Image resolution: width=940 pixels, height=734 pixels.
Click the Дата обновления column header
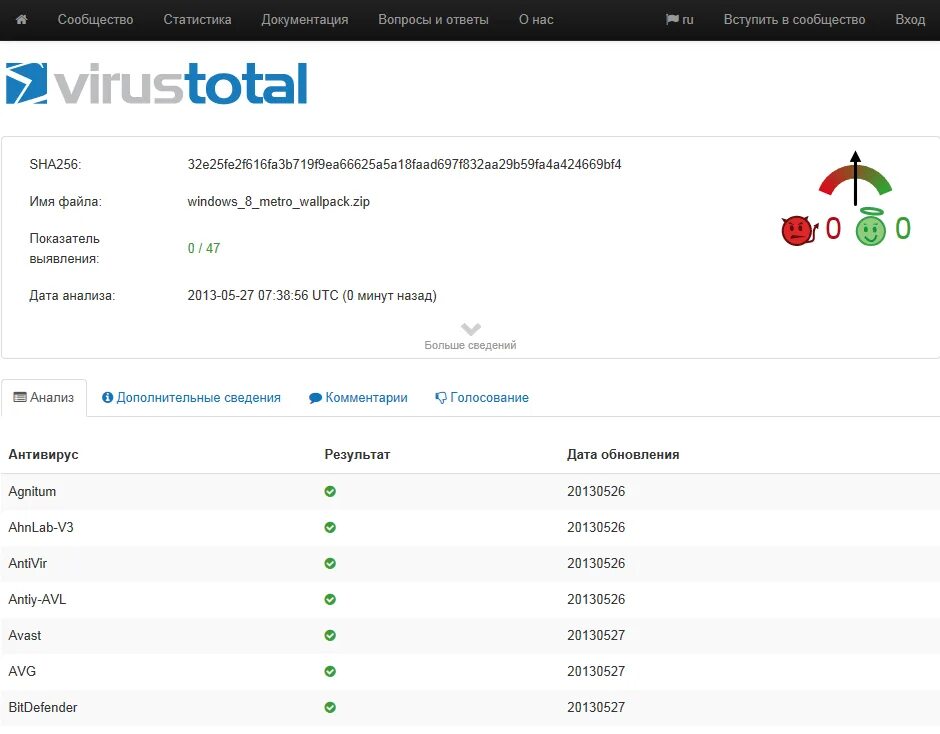623,455
